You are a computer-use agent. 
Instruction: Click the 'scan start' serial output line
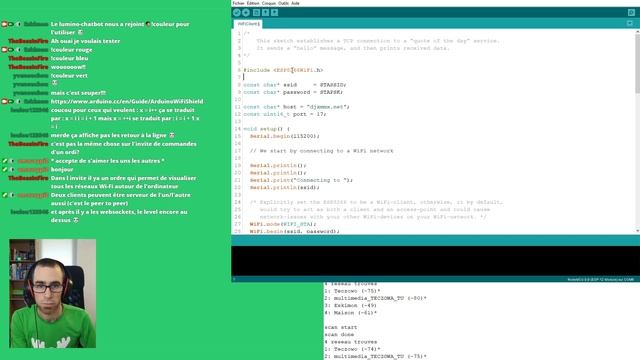[x=341, y=327]
